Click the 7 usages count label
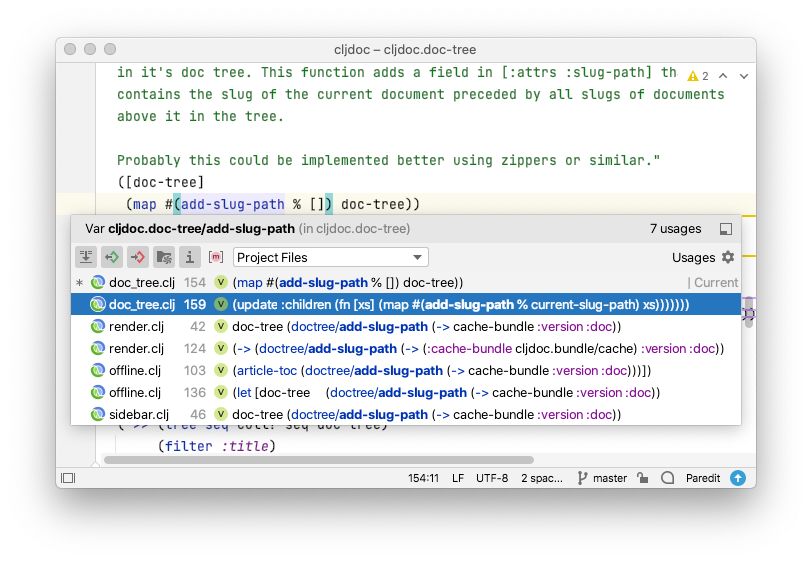 pos(675,229)
